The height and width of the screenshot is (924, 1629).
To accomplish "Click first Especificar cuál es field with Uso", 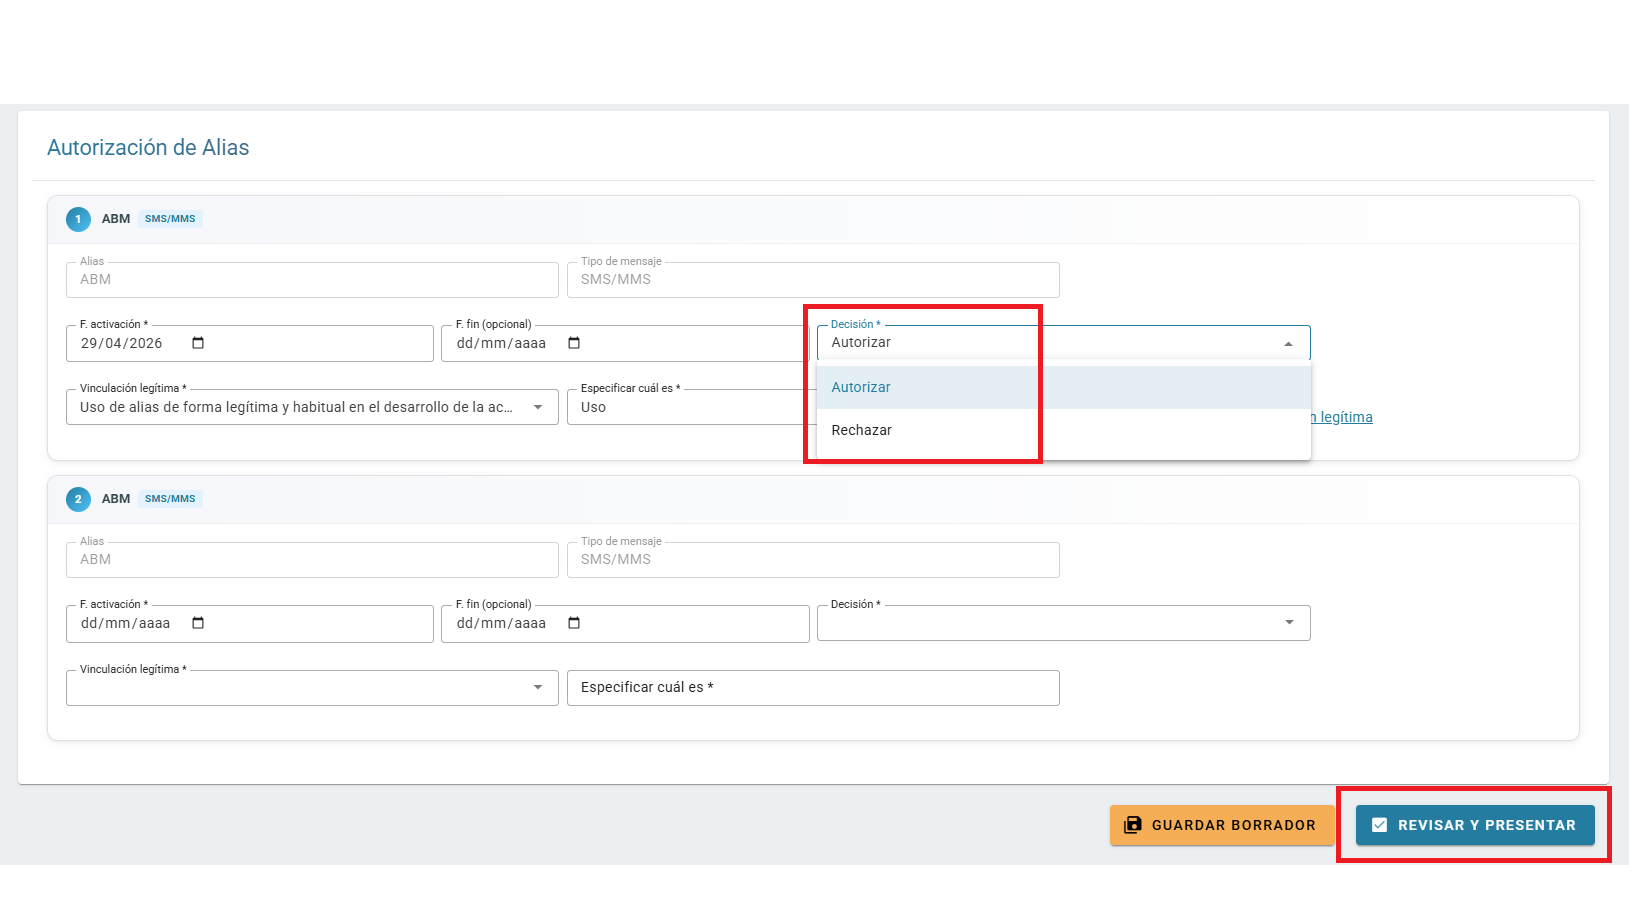I will tap(690, 407).
